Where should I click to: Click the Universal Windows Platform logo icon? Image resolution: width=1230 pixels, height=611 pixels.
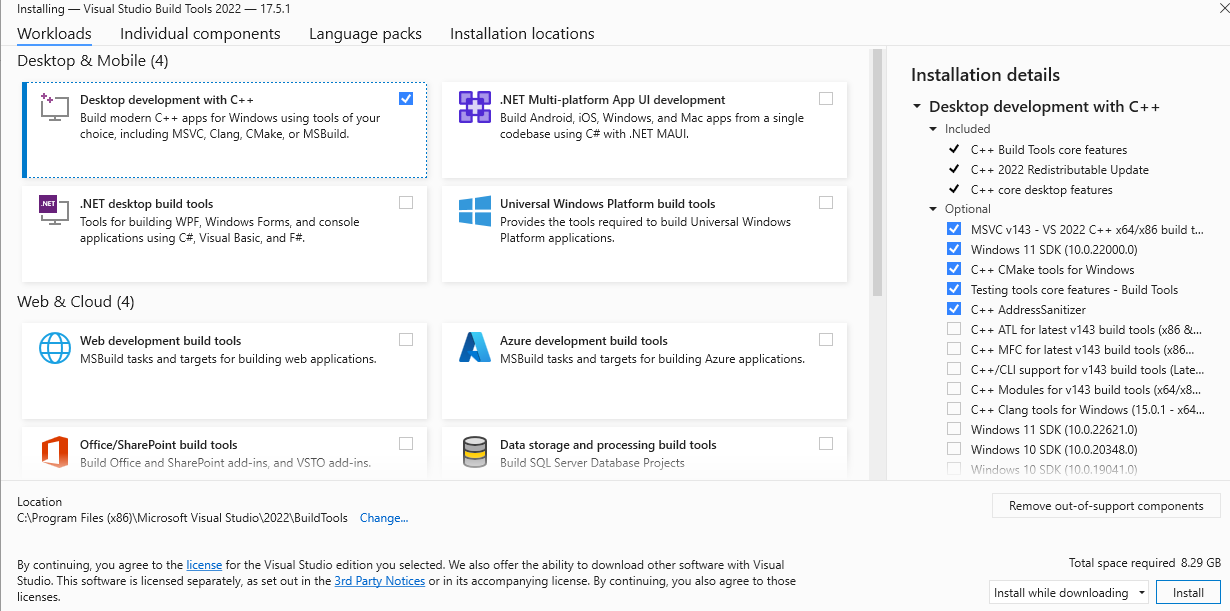[474, 211]
